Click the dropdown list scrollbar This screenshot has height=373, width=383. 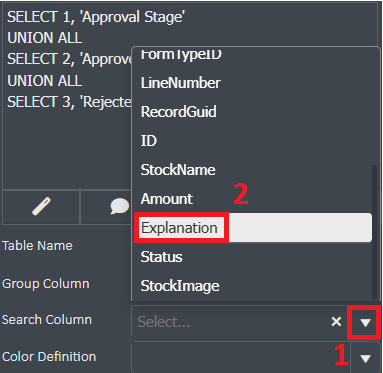point(375,232)
